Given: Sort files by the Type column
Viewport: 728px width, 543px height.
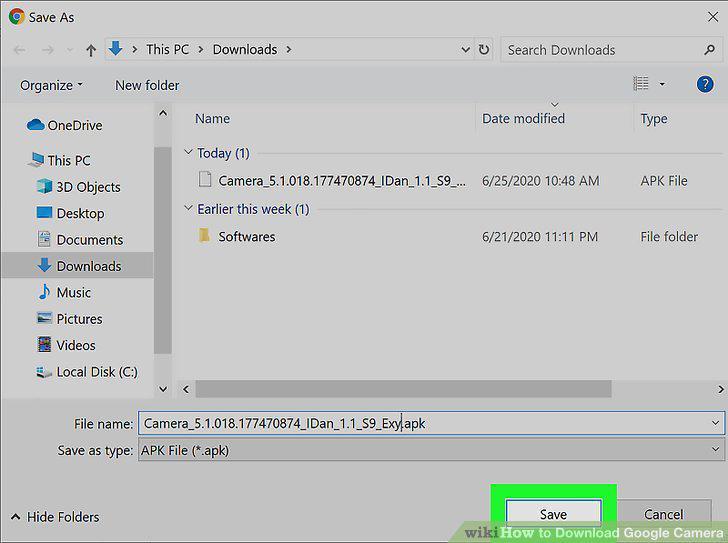Looking at the screenshot, I should (654, 119).
